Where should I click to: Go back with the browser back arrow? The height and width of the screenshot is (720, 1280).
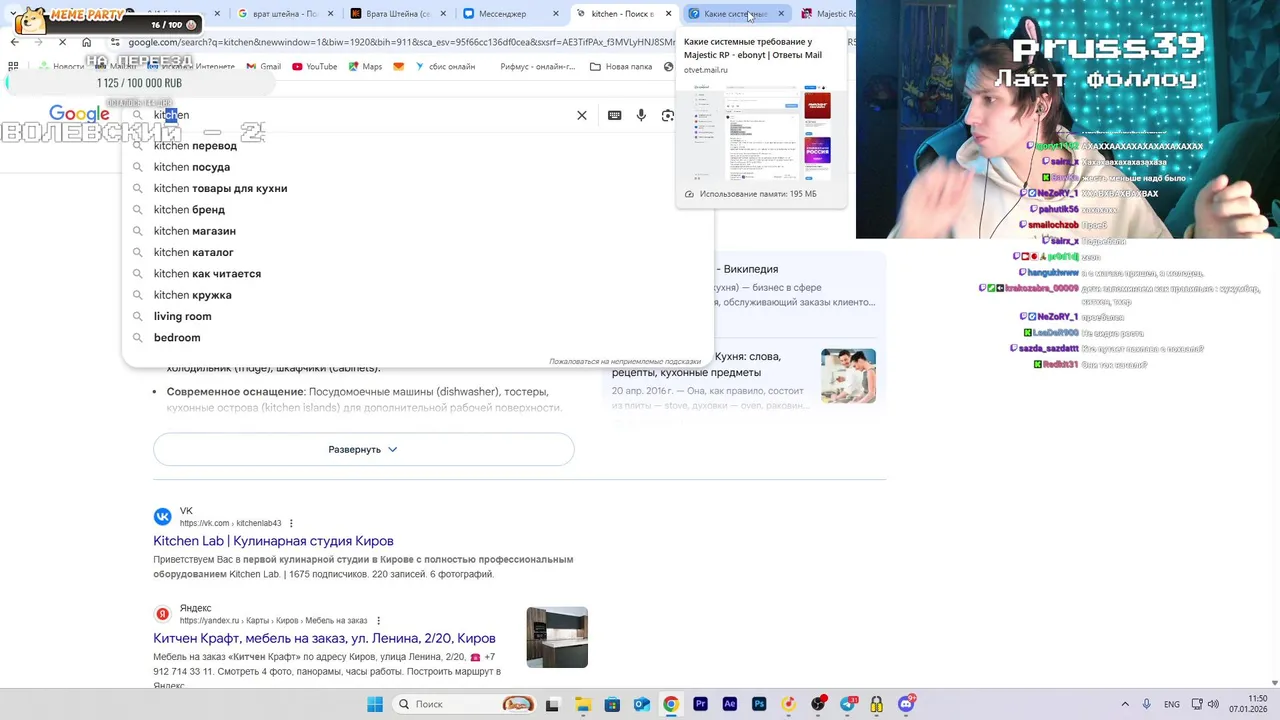click(14, 42)
